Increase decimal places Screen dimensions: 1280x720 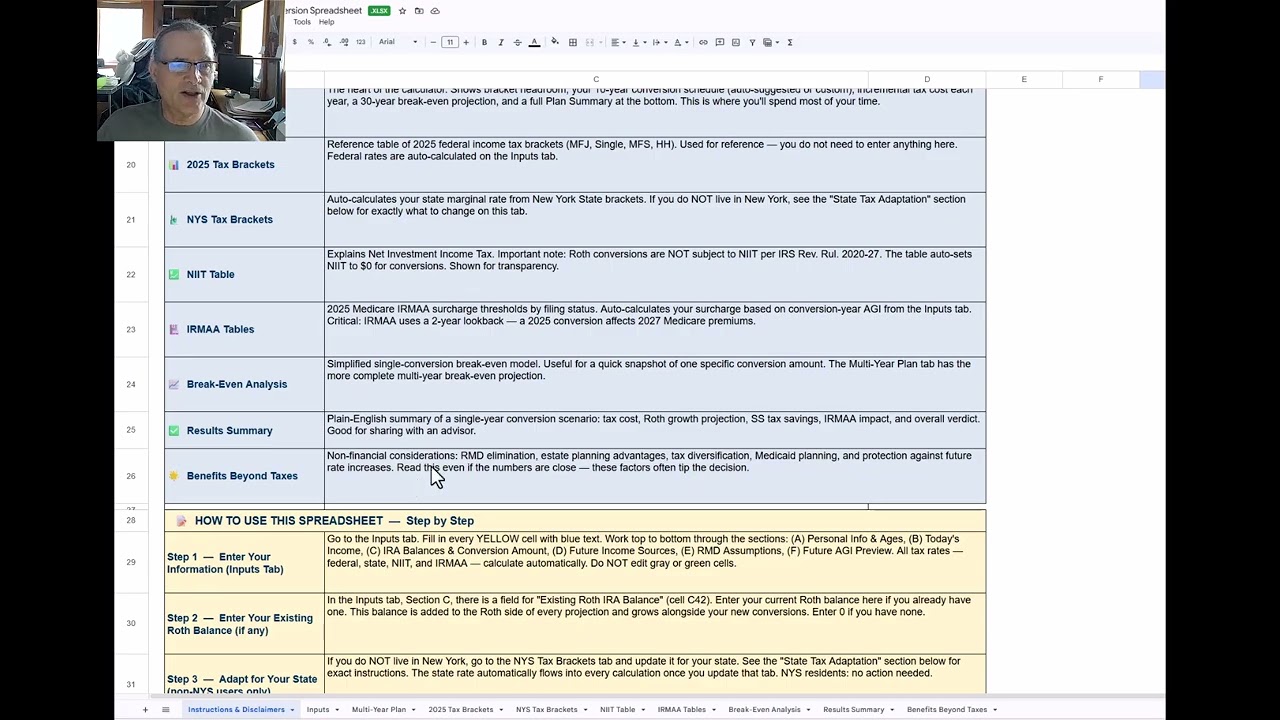pos(344,42)
